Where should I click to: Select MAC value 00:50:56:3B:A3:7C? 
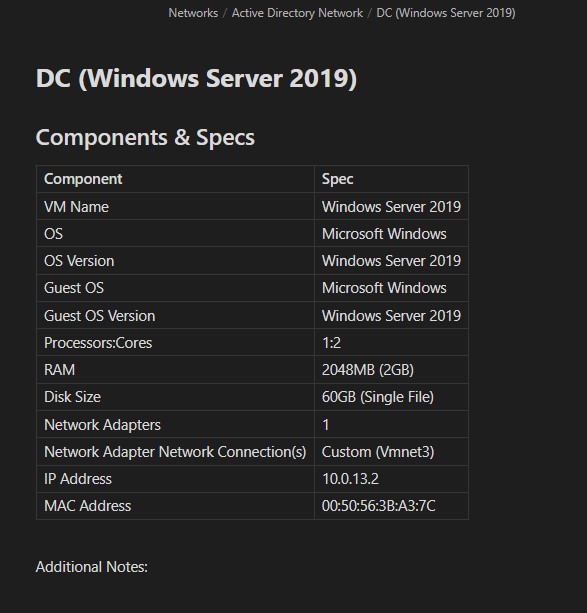(x=378, y=506)
